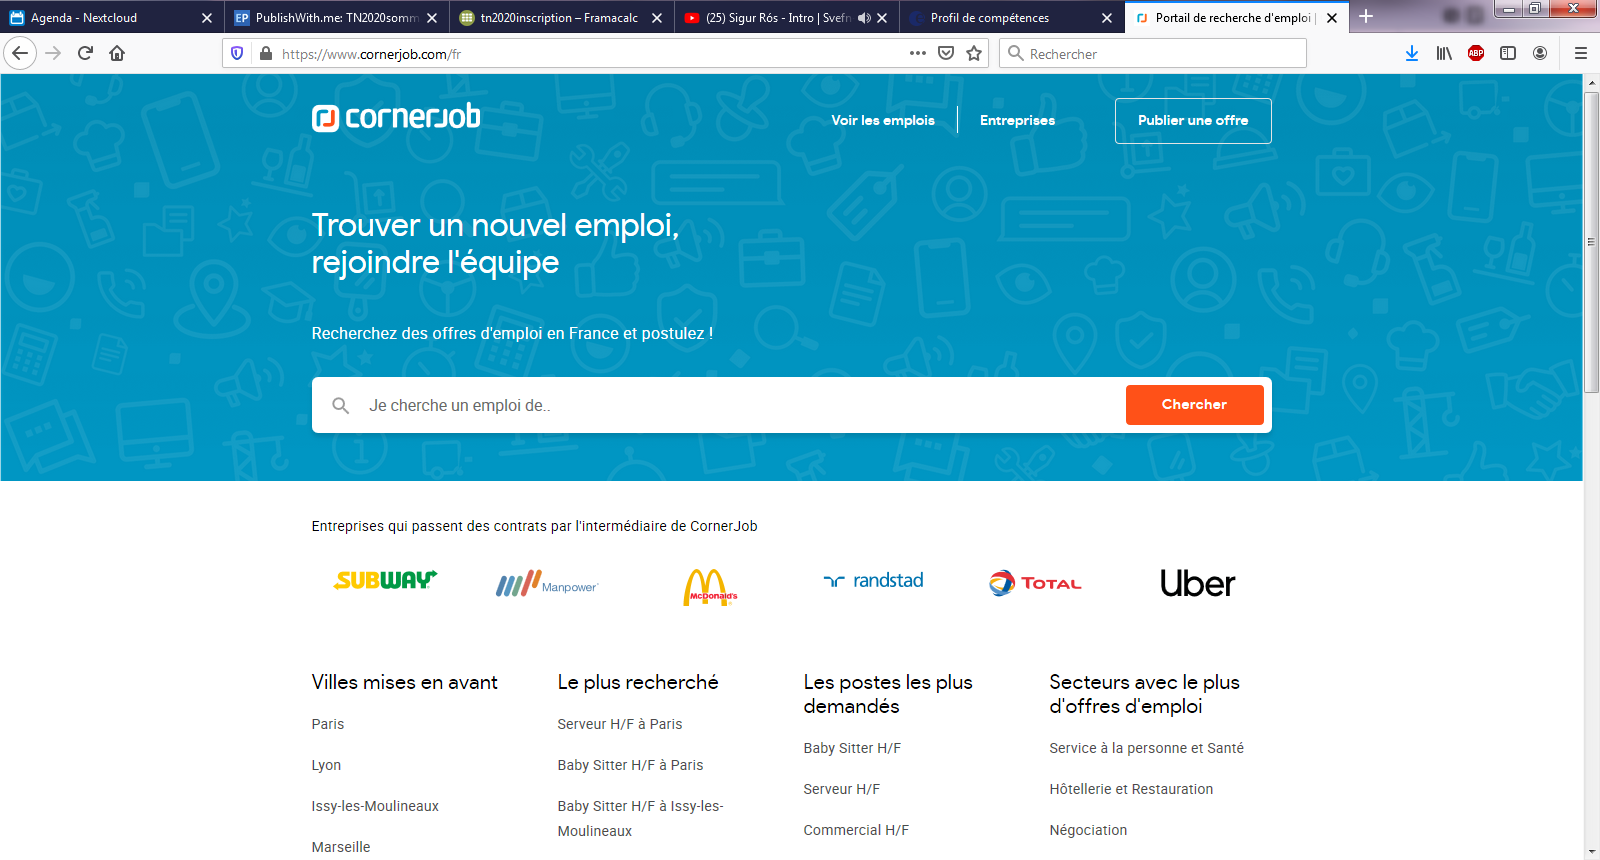This screenshot has width=1600, height=860.
Task: Open the Firefox library icon
Action: click(x=1443, y=53)
